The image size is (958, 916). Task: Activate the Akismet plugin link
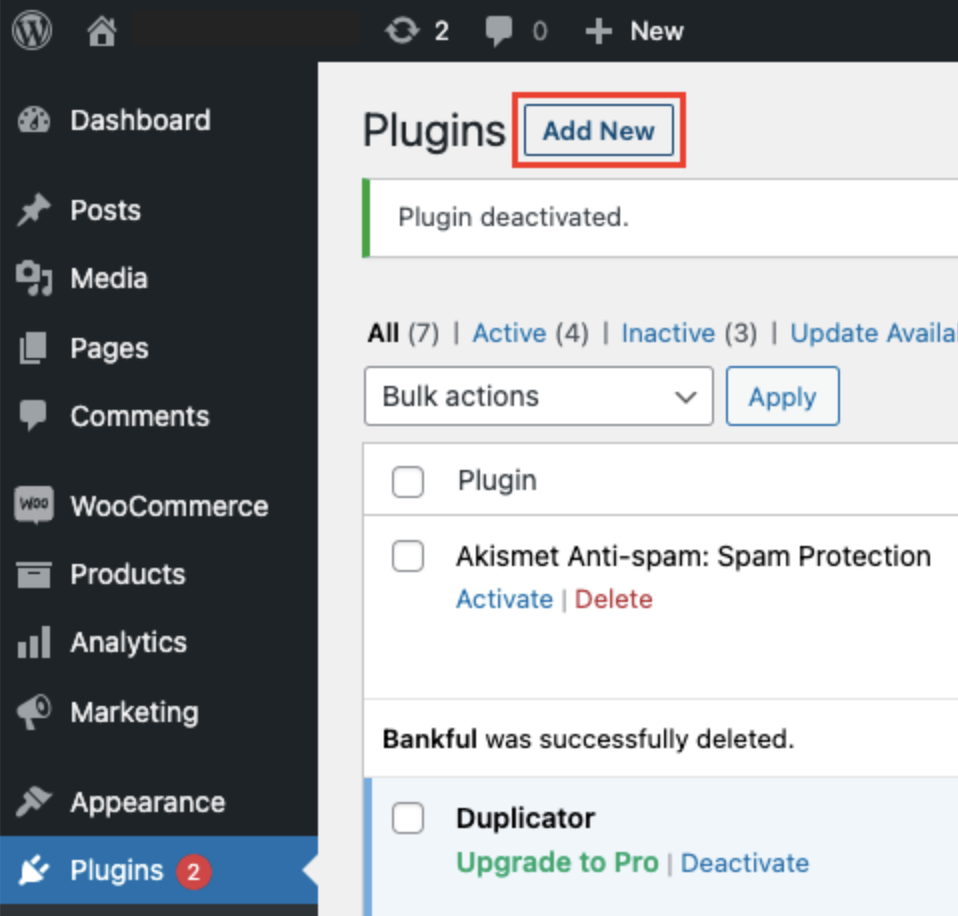pos(504,600)
